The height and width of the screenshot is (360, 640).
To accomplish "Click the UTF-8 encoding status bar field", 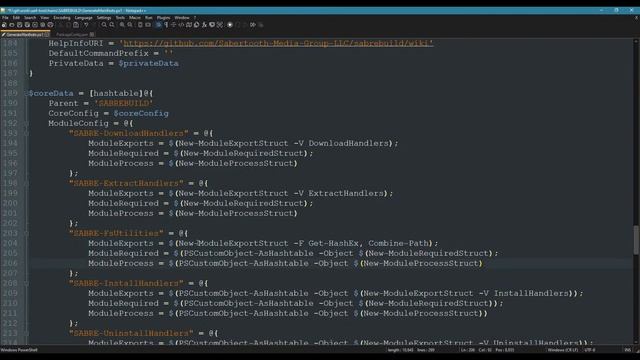I will click(590, 350).
